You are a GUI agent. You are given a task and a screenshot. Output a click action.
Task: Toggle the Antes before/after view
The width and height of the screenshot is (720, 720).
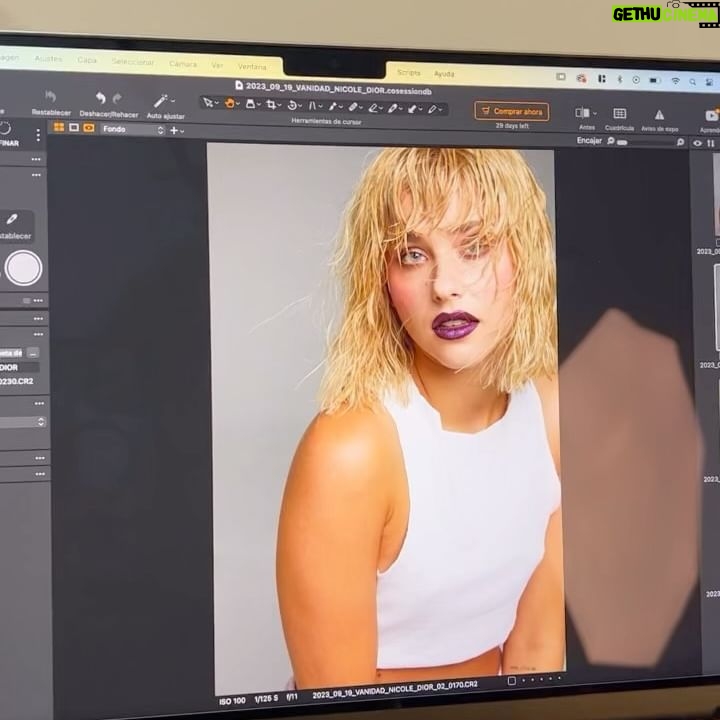[582, 112]
